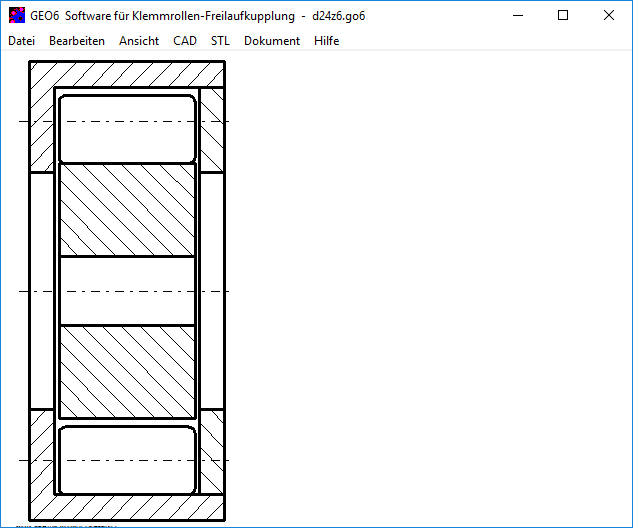Minimize the GEO6 window
The height and width of the screenshot is (528, 633).
point(517,16)
